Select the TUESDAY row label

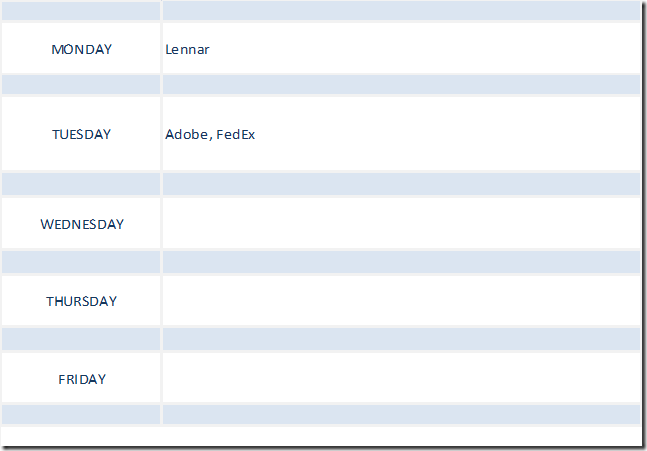point(82,134)
